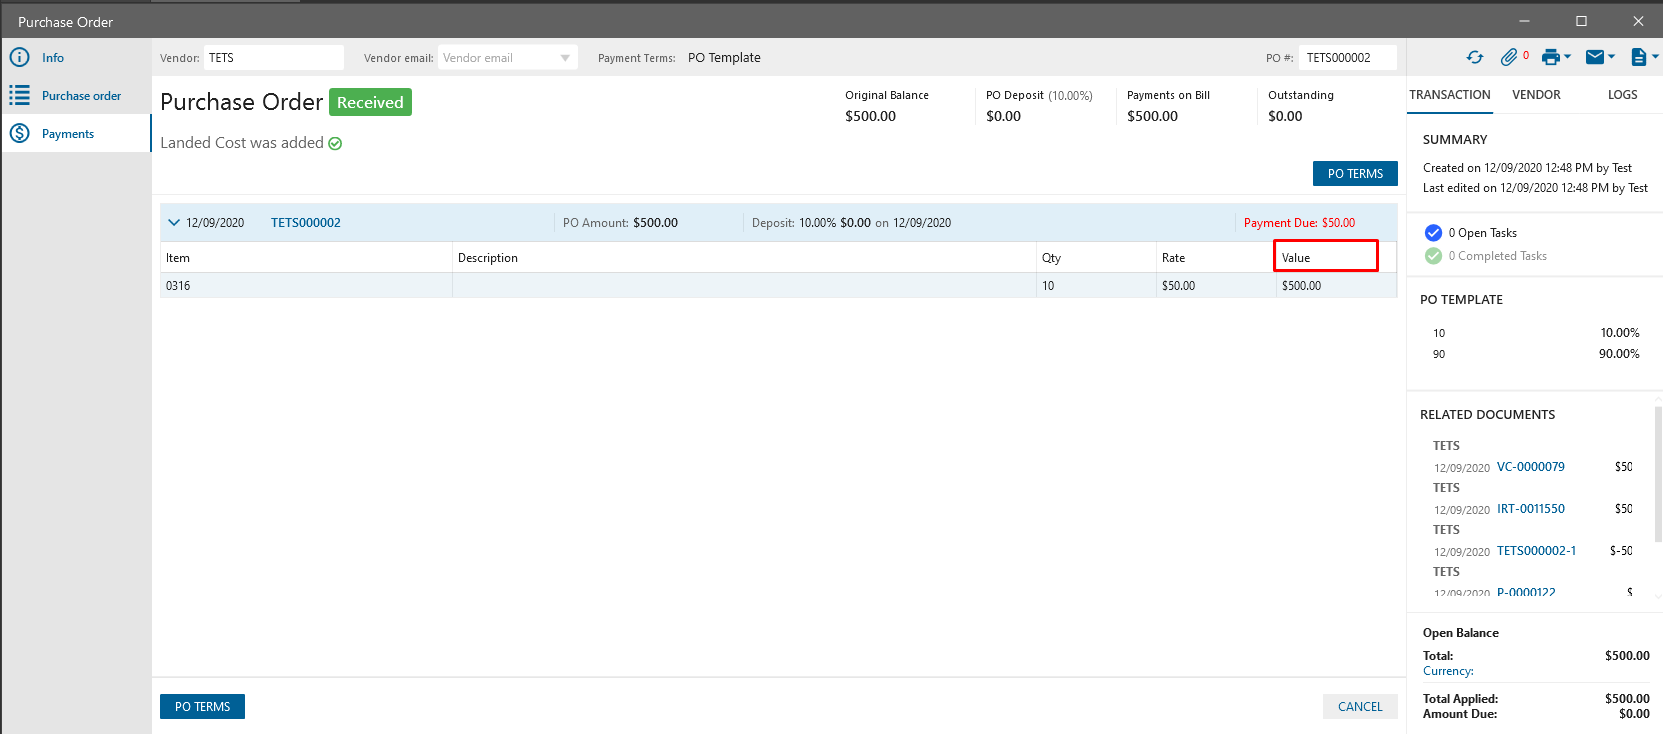Click the document icon in top toolbar
Image resolution: width=1663 pixels, height=734 pixels.
(1638, 57)
